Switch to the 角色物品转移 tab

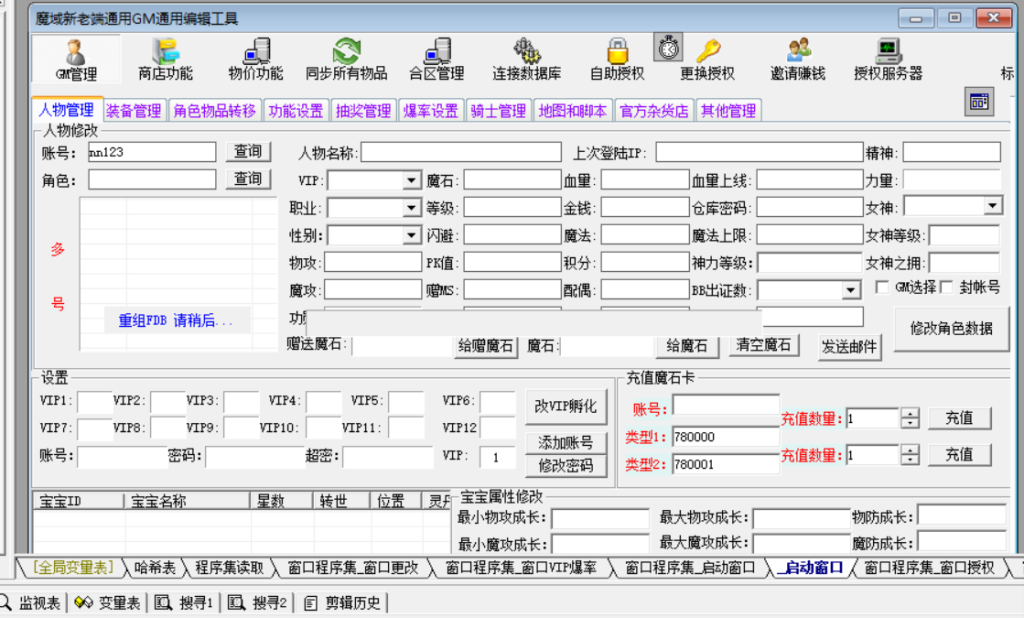(x=215, y=111)
